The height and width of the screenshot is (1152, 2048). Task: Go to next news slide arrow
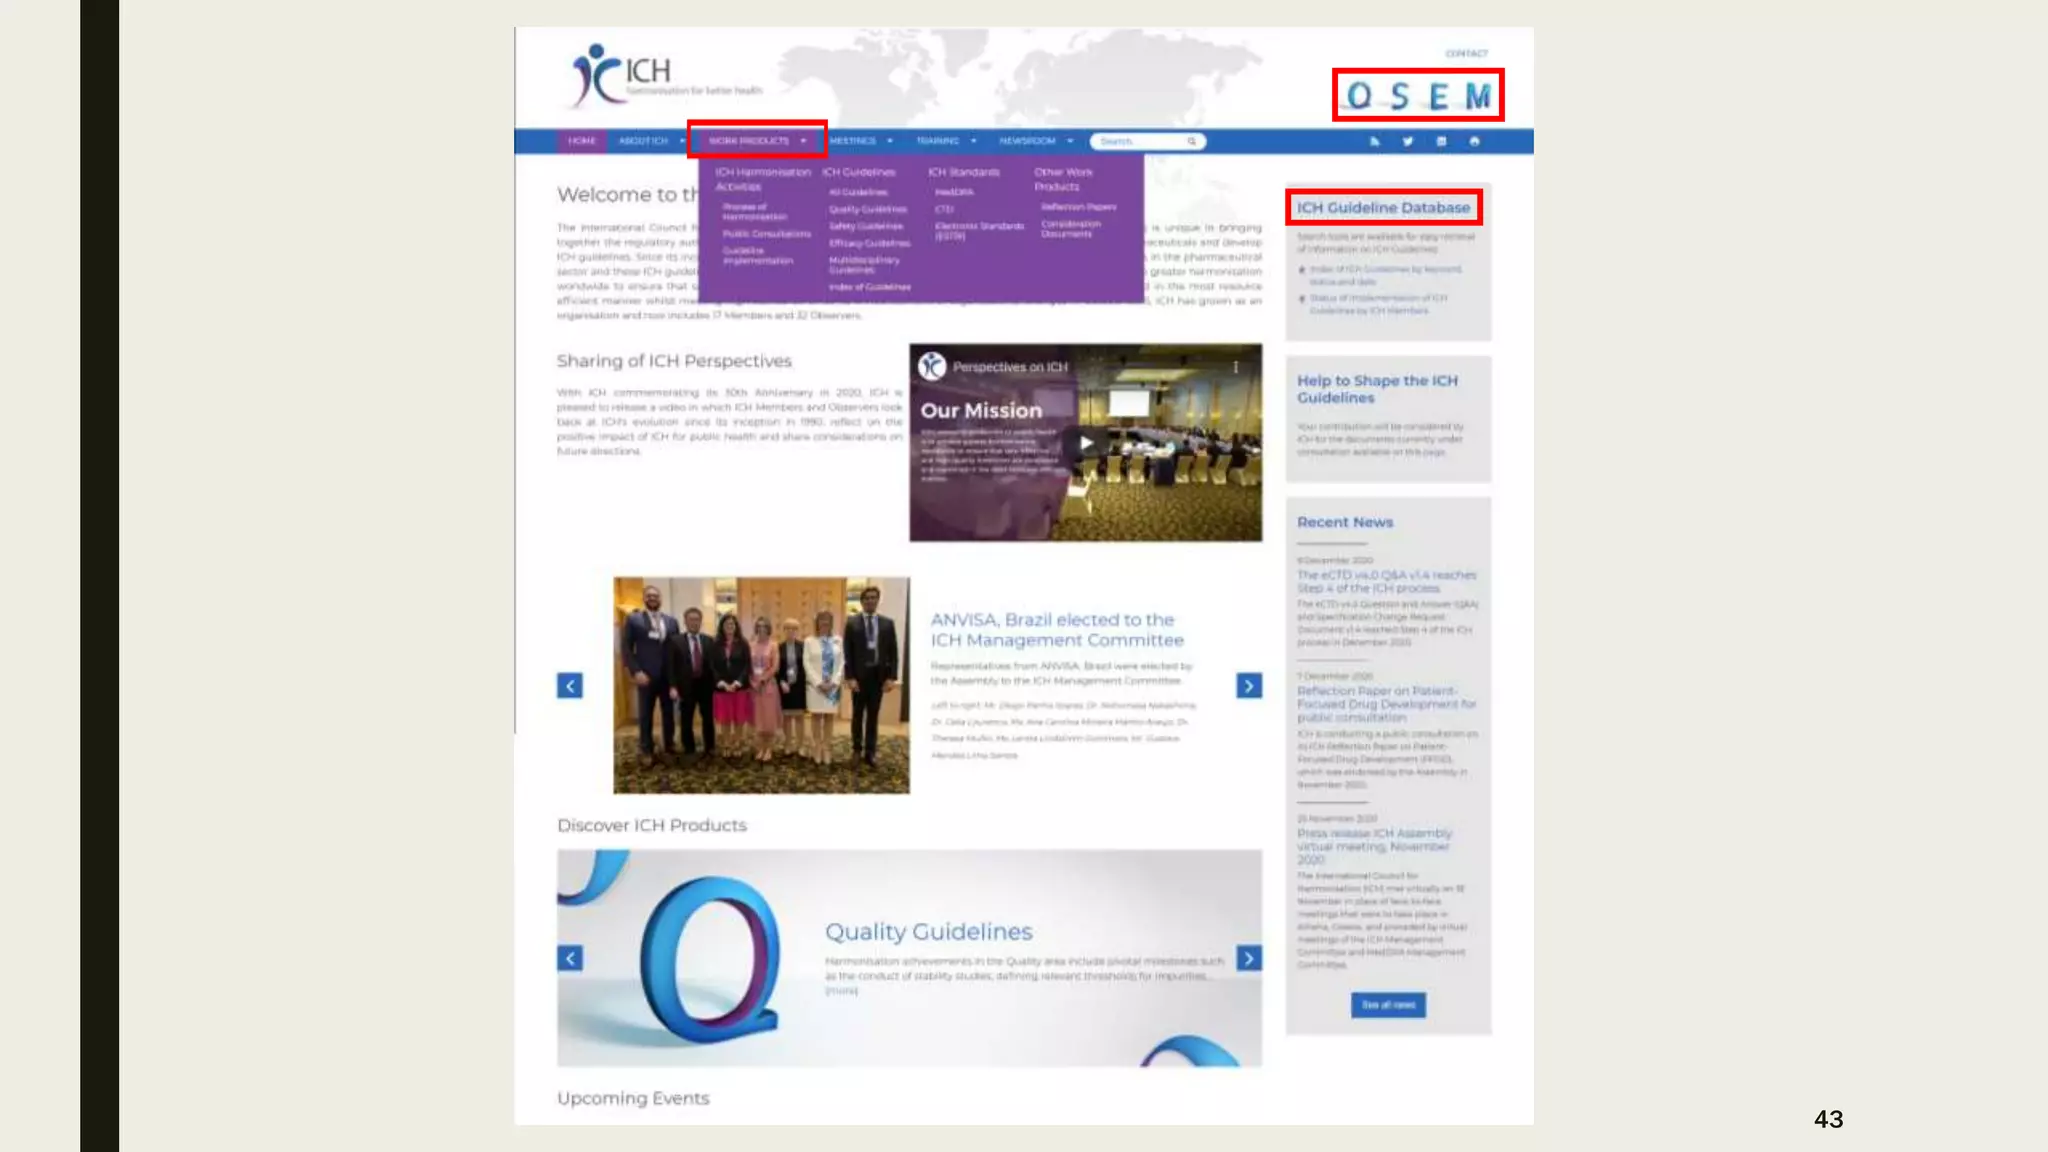point(1249,686)
